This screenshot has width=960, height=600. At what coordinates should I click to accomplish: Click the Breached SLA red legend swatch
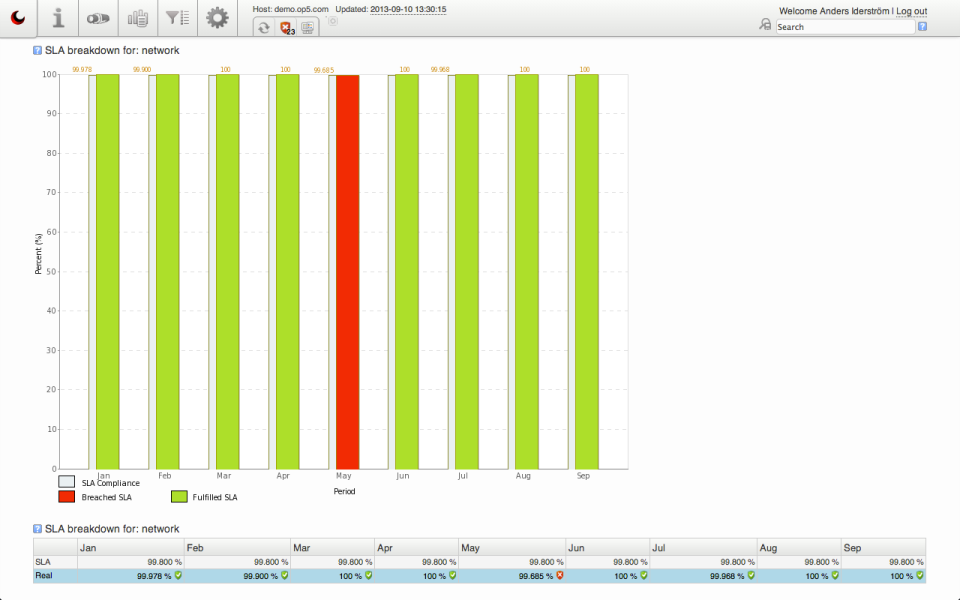click(x=67, y=497)
